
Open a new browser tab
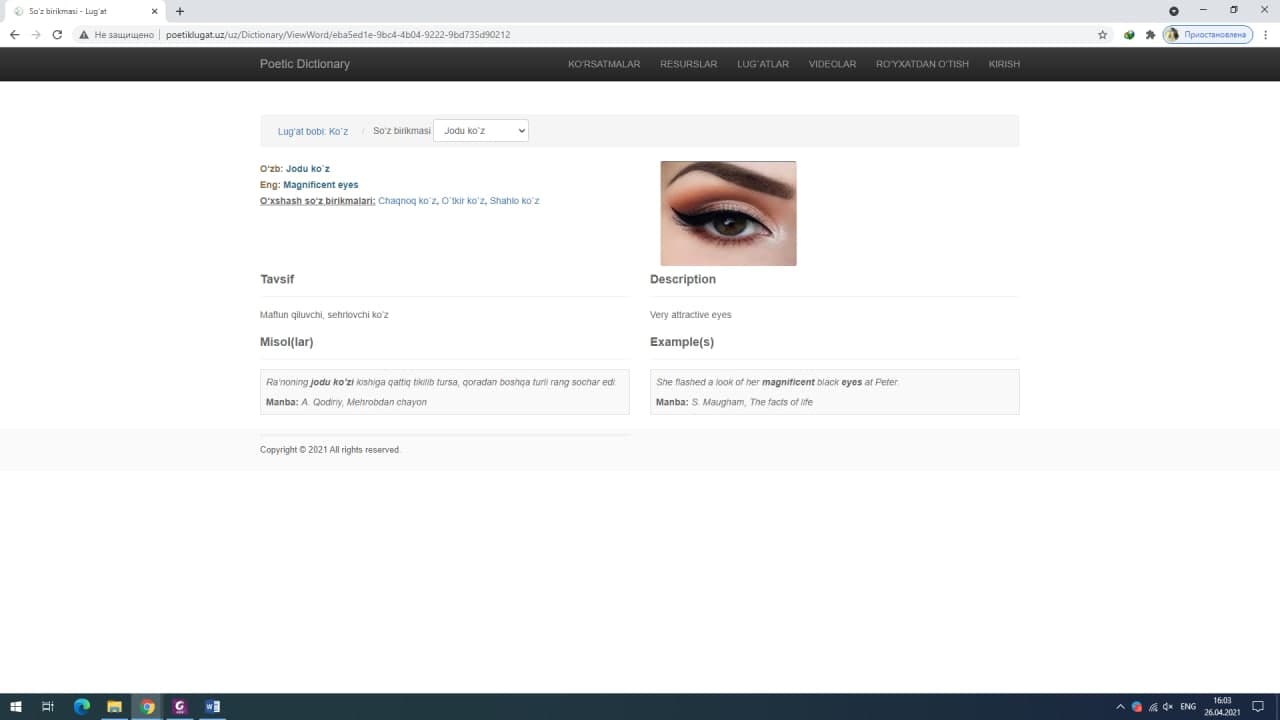(180, 11)
